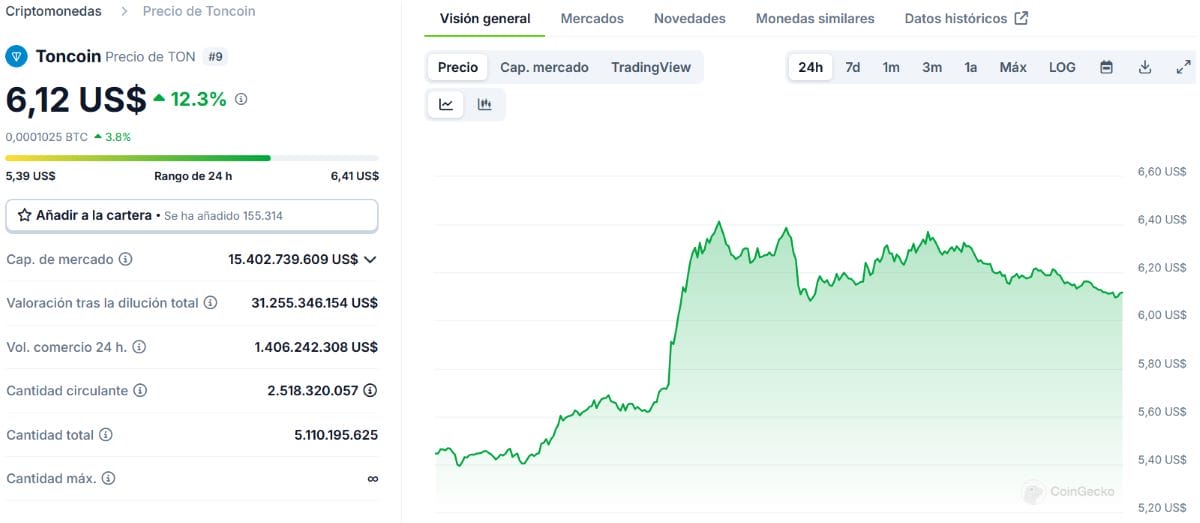Image resolution: width=1200 pixels, height=523 pixels.
Task: Select the candlestick chart view icon
Action: point(485,105)
